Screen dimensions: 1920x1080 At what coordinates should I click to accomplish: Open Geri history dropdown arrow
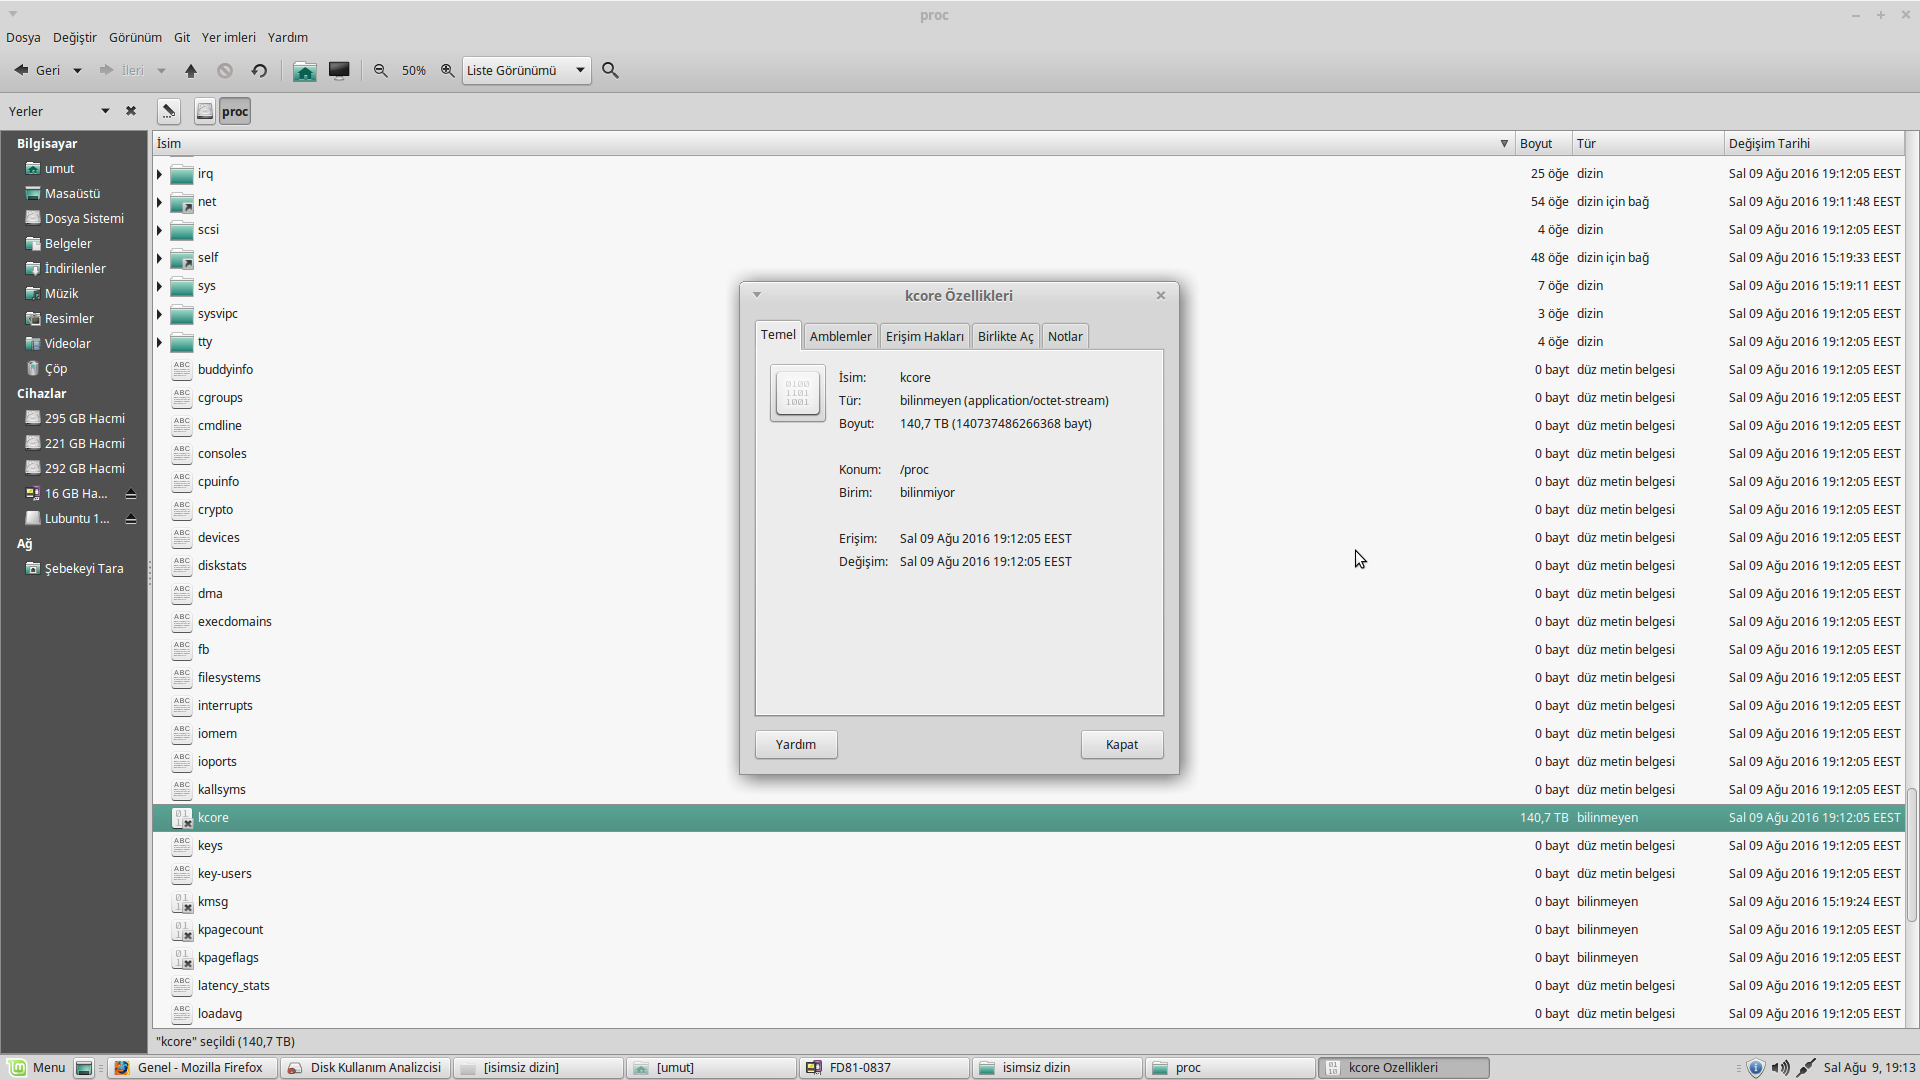coord(77,71)
